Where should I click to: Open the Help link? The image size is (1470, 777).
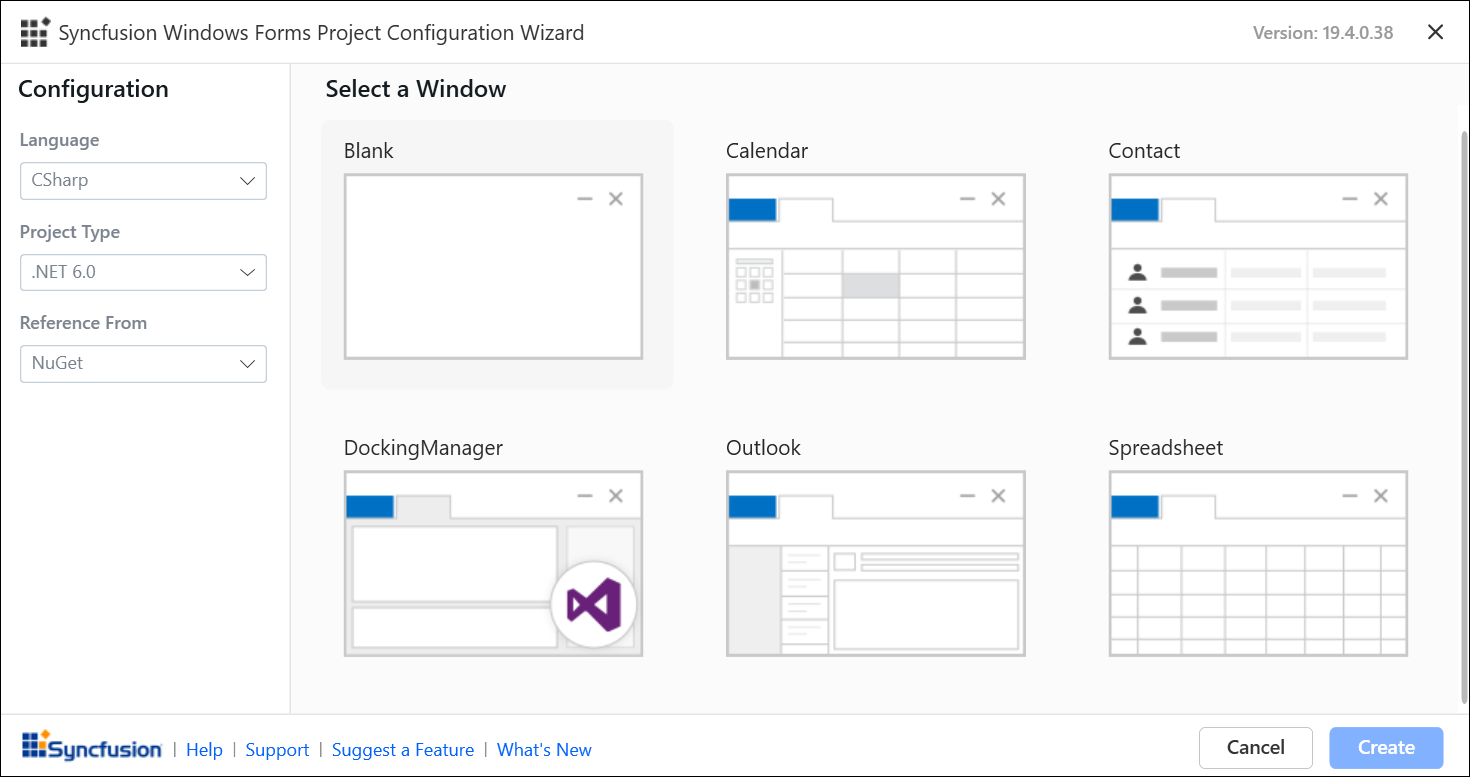204,750
